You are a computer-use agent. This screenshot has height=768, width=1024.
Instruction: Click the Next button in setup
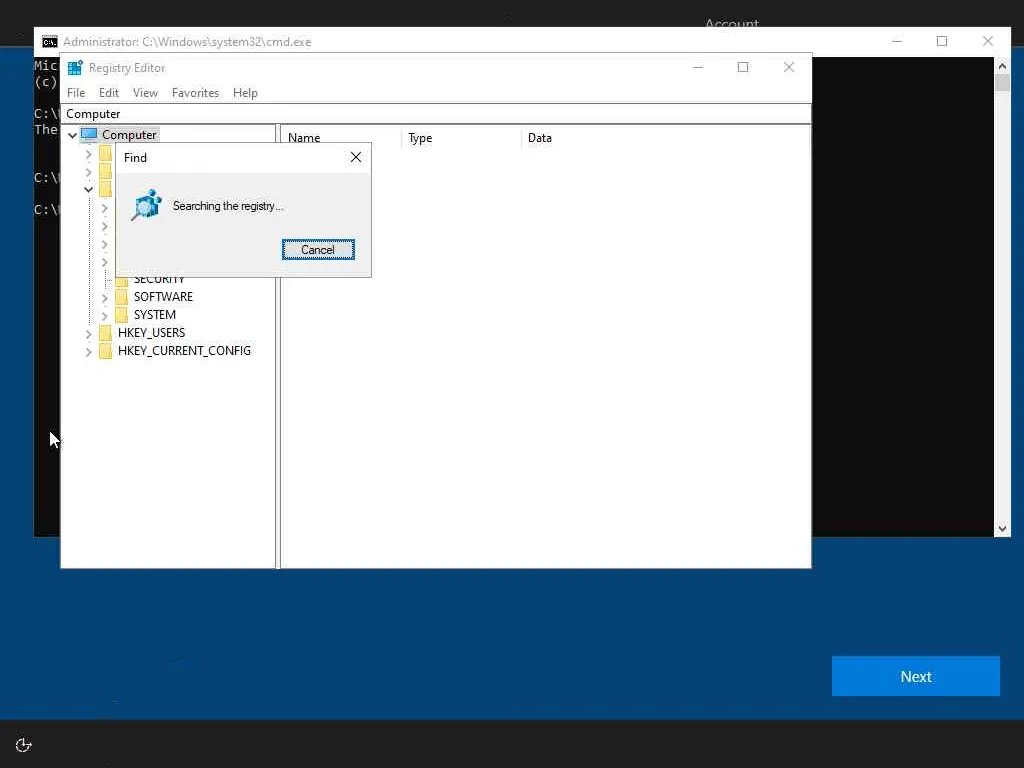point(916,676)
